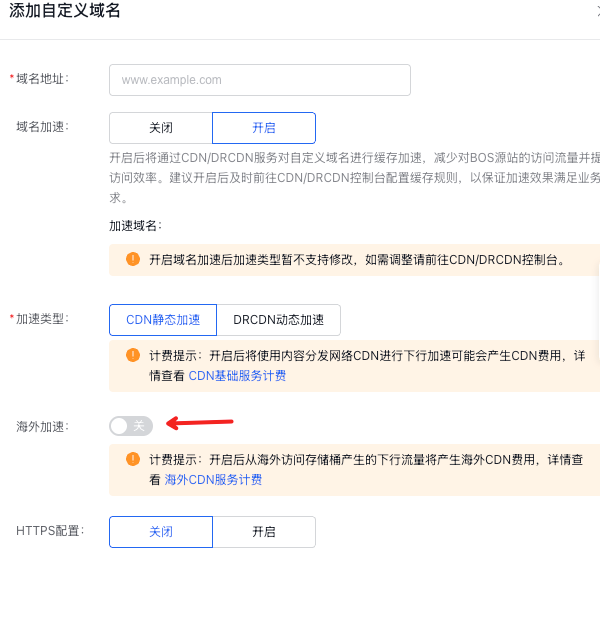Click the 添加自定义域名 dialog title
Image resolution: width=600 pixels, height=634 pixels.
click(65, 11)
